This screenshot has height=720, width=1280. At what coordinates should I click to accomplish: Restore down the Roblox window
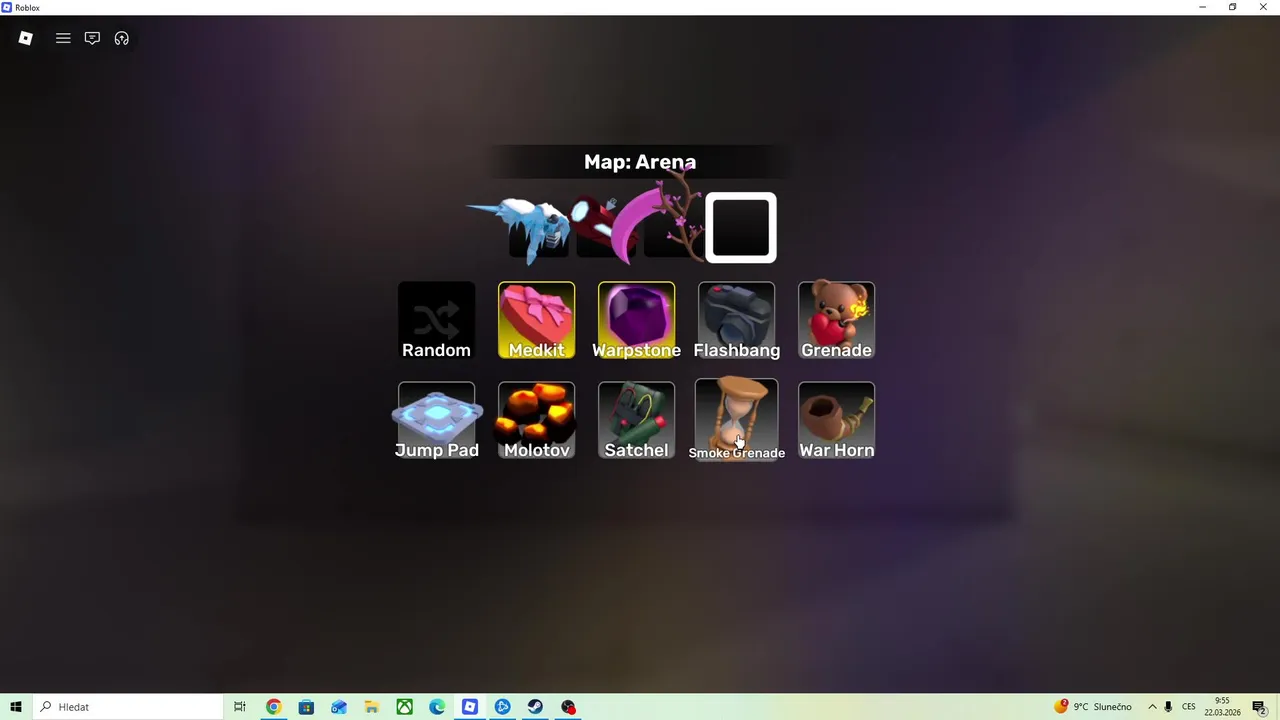click(x=1232, y=7)
